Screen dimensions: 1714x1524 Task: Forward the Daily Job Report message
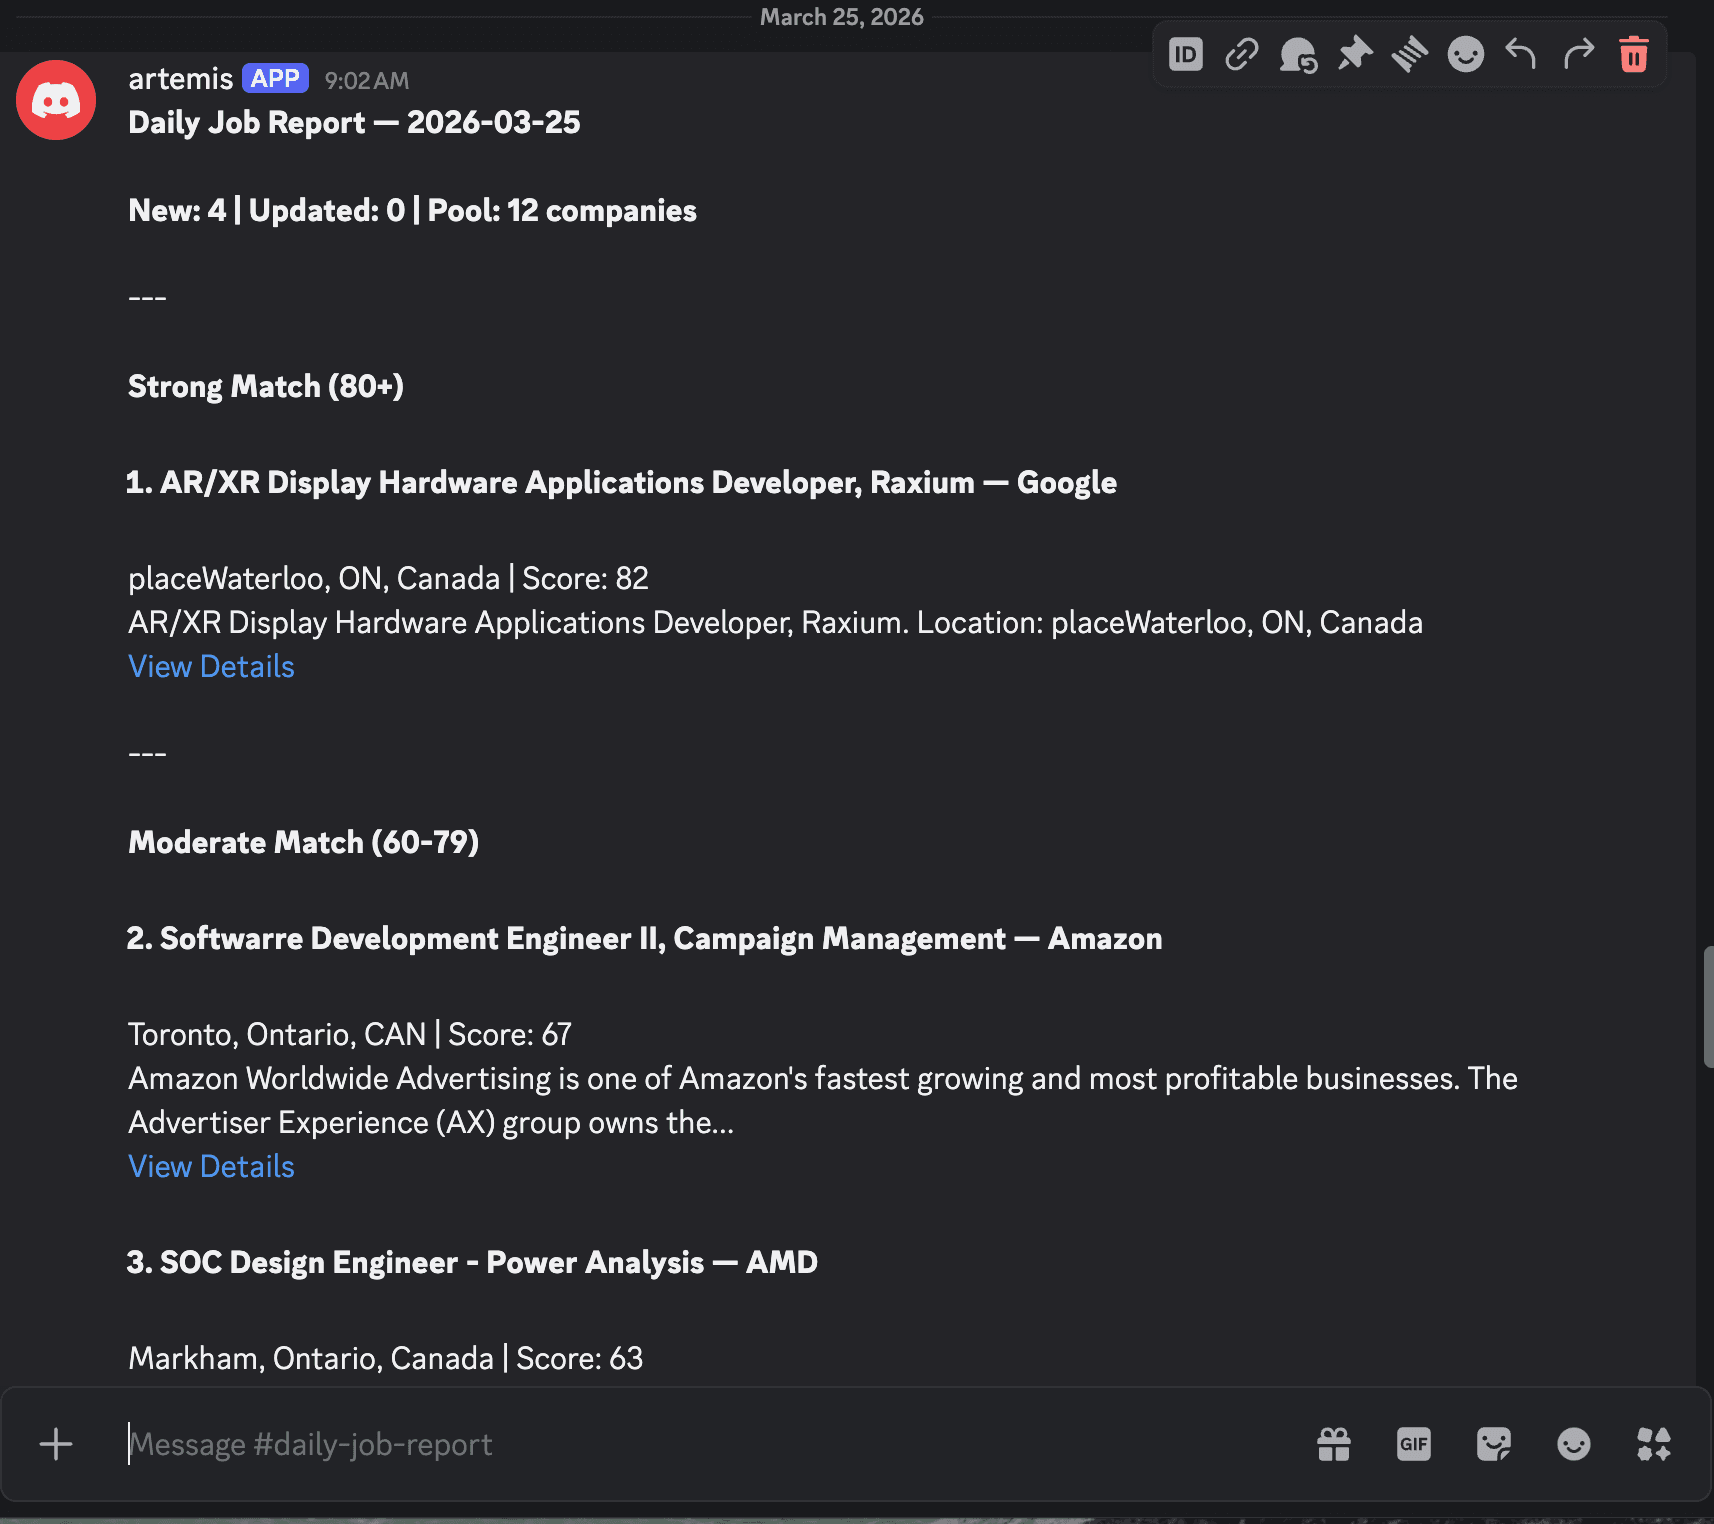(1578, 54)
